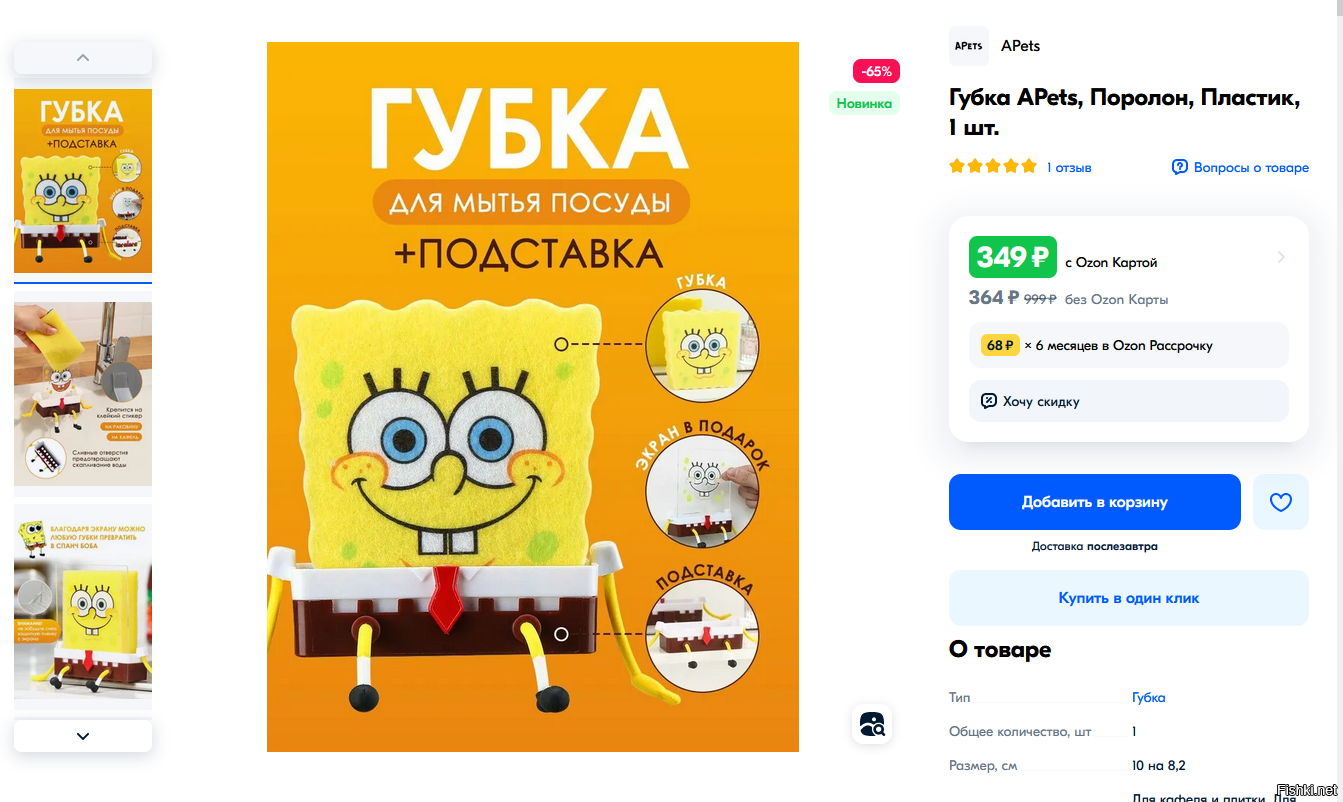Image resolution: width=1343 pixels, height=802 pixels.
Task: Buy in one click button
Action: pyautogui.click(x=1128, y=598)
